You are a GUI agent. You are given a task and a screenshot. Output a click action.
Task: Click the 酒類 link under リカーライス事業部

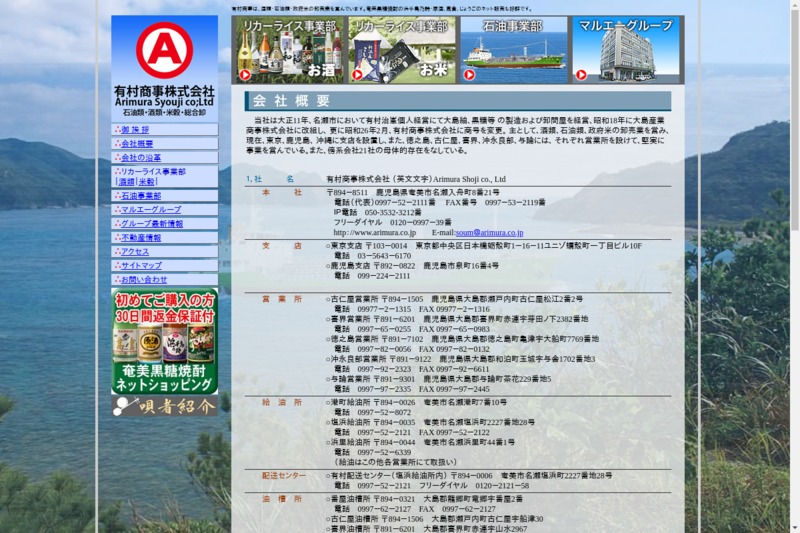tap(126, 182)
